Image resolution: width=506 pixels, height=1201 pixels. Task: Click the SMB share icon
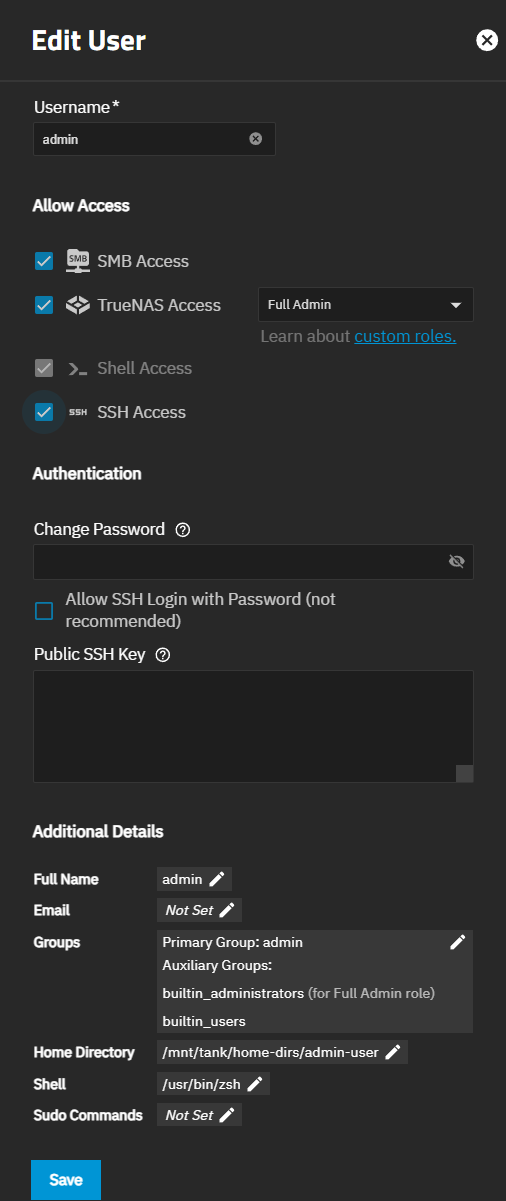(x=78, y=261)
